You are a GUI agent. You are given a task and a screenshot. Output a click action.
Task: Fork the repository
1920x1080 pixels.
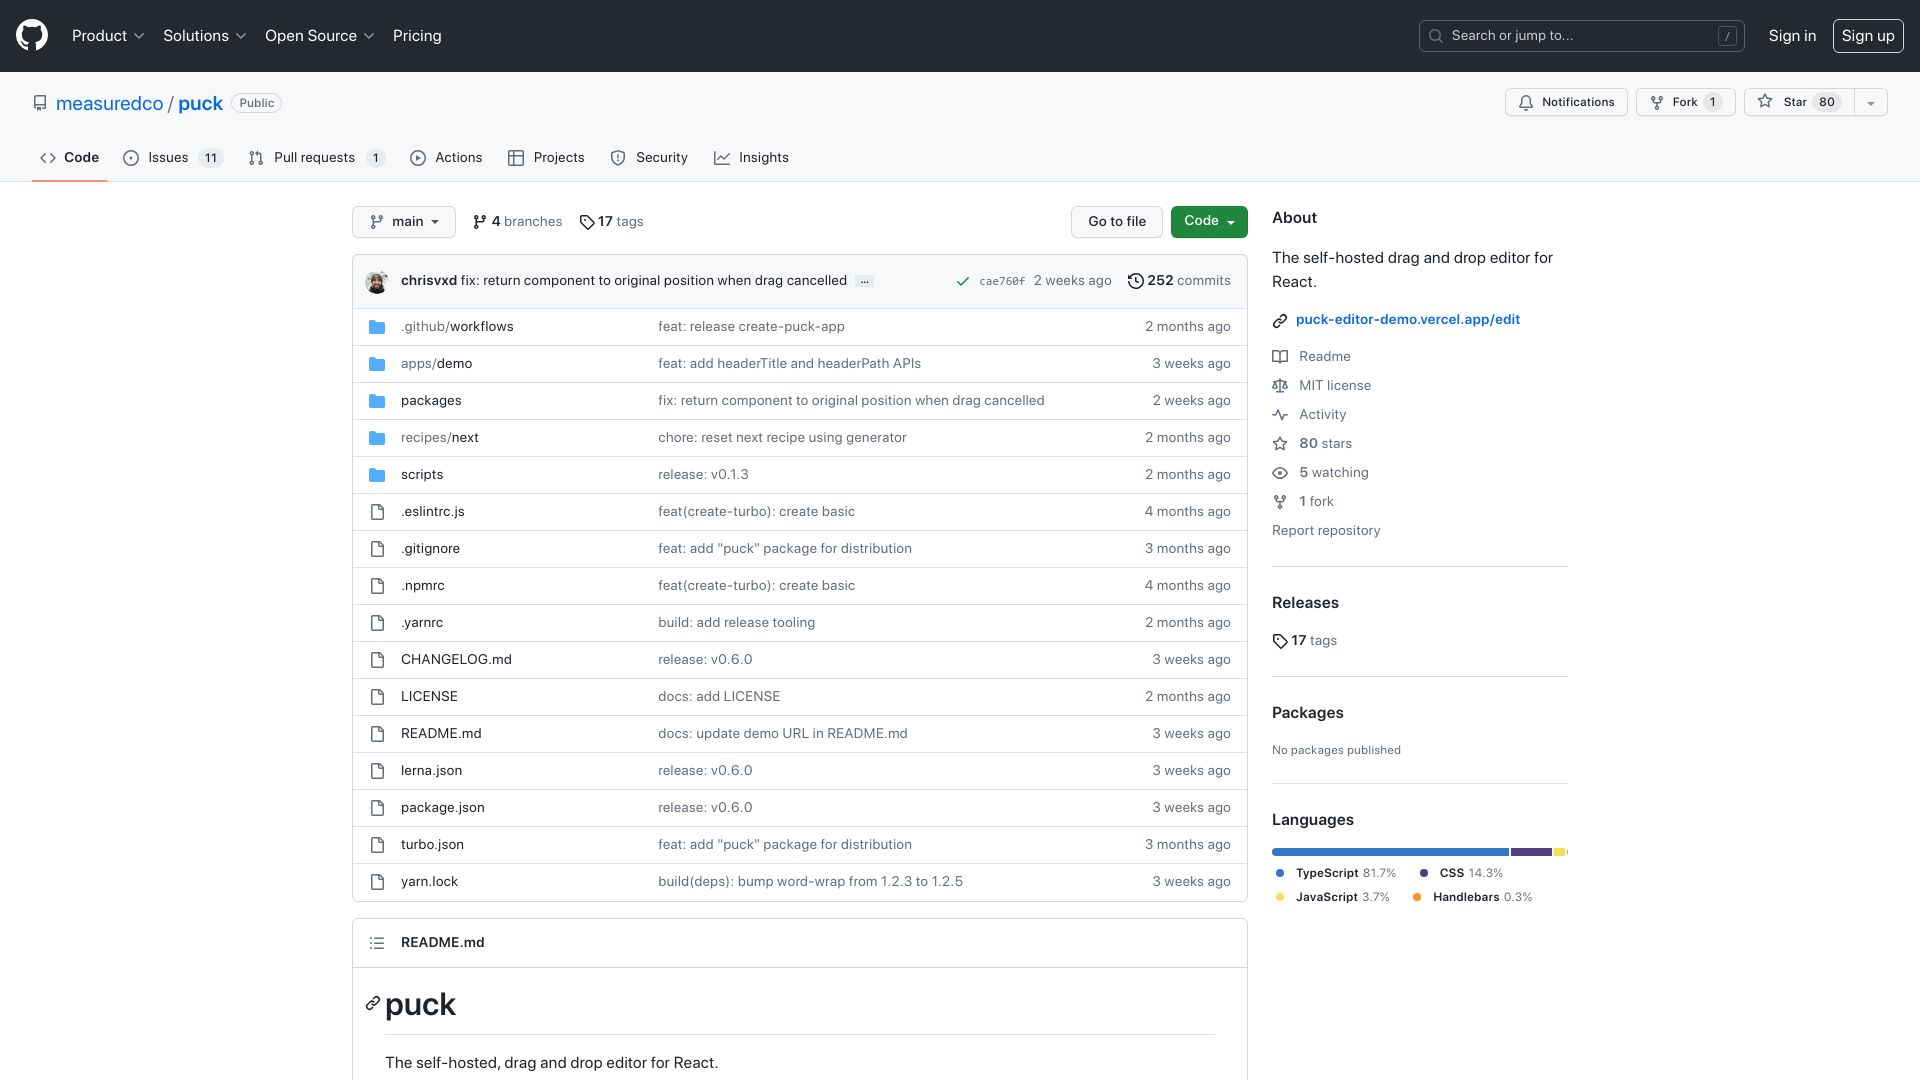(1686, 102)
